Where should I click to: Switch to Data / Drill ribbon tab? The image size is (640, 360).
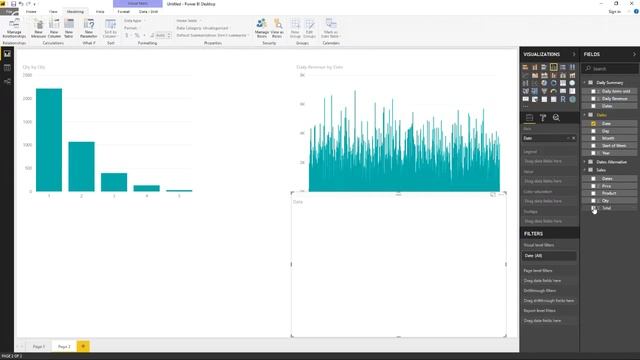point(149,11)
